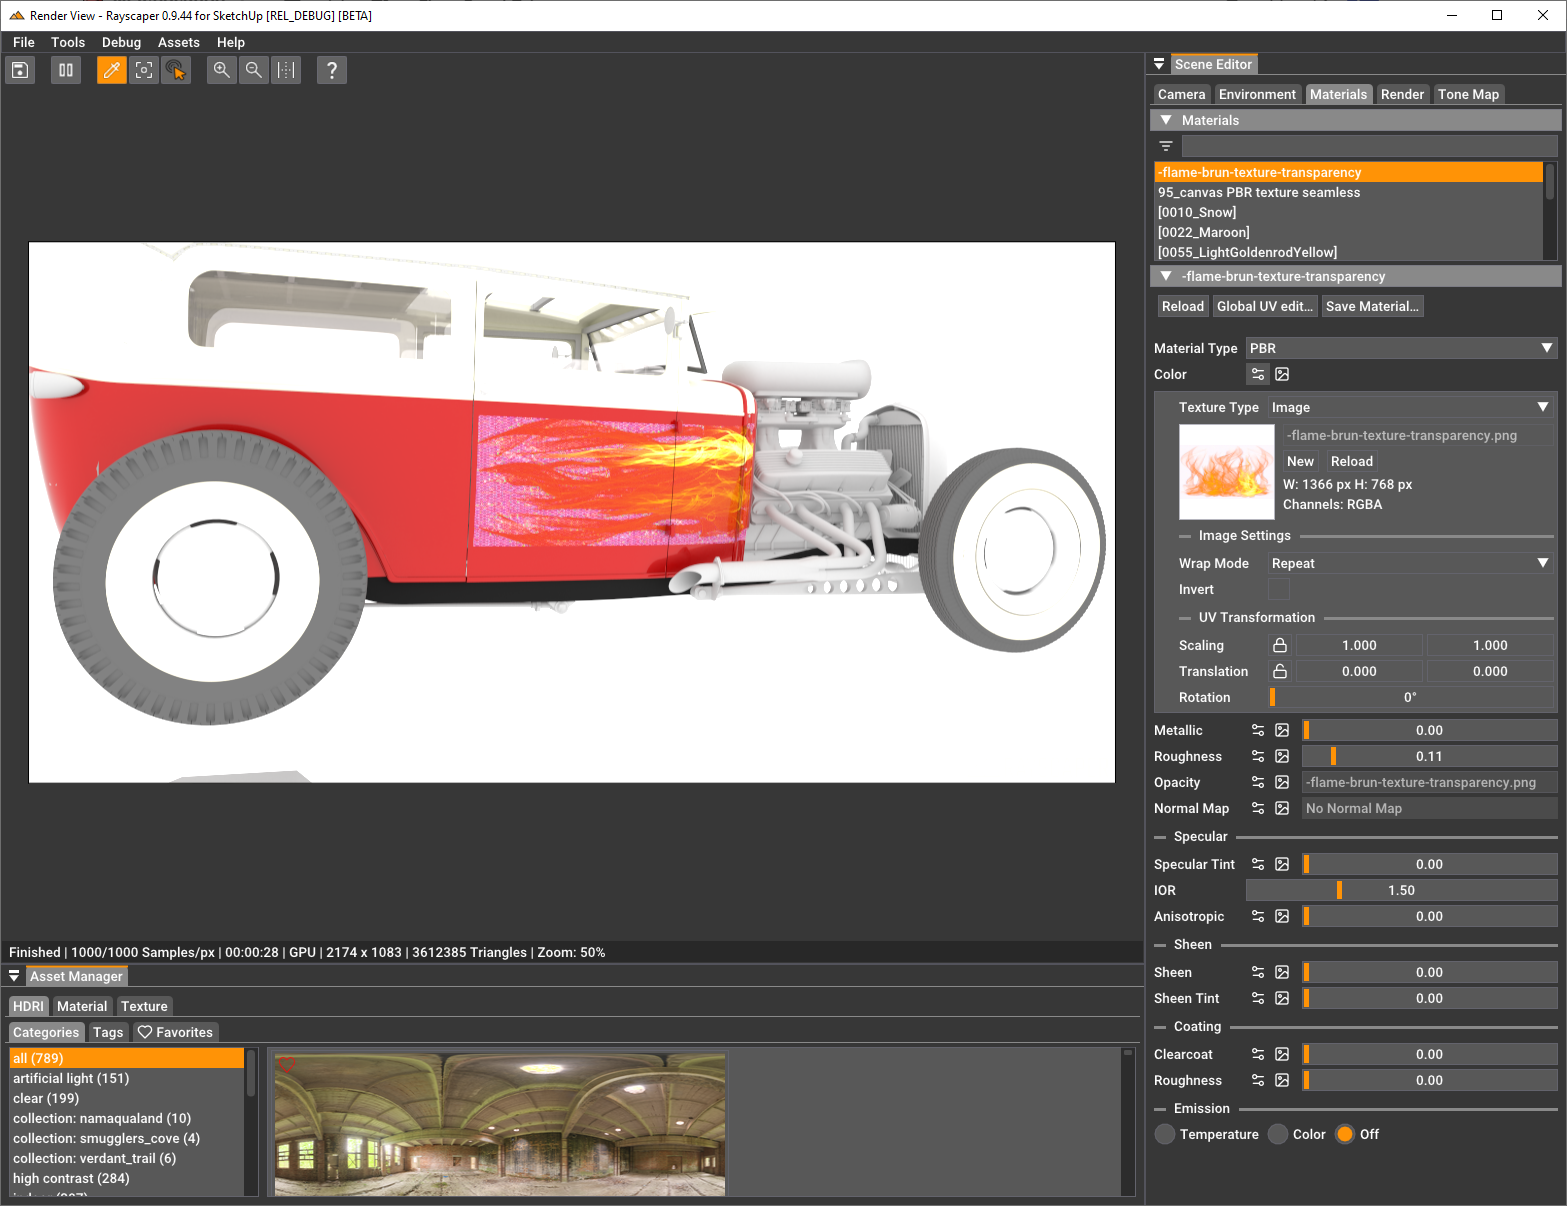Click Sheen Tint value settings icon
The width and height of the screenshot is (1567, 1206).
[x=1258, y=998]
